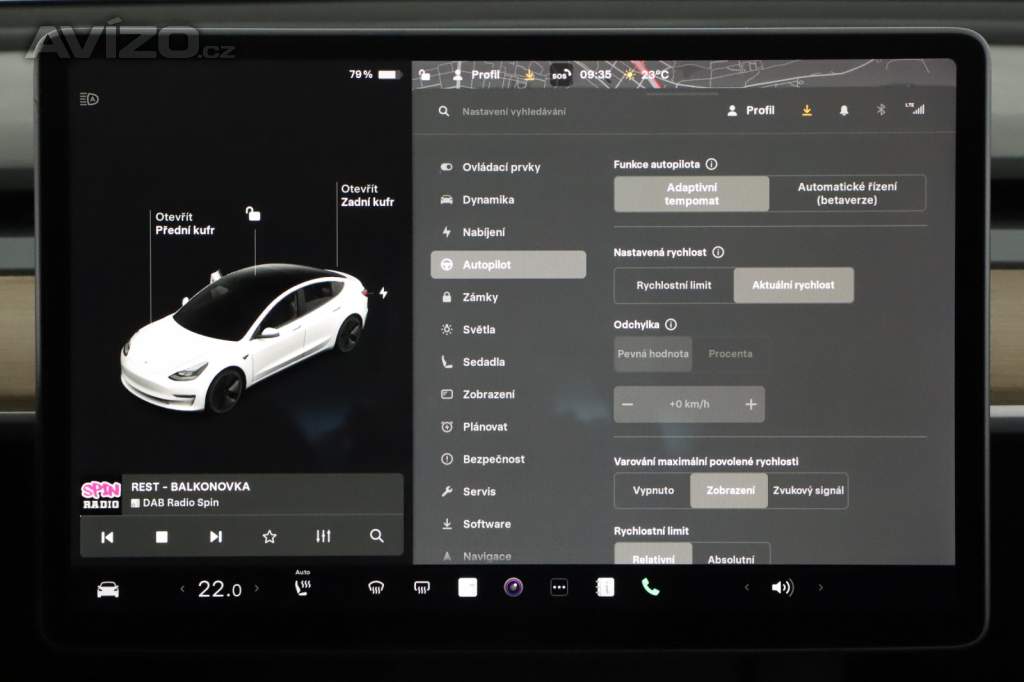The image size is (1024, 682).
Task: Decrease volume with left chevron
Action: click(746, 588)
